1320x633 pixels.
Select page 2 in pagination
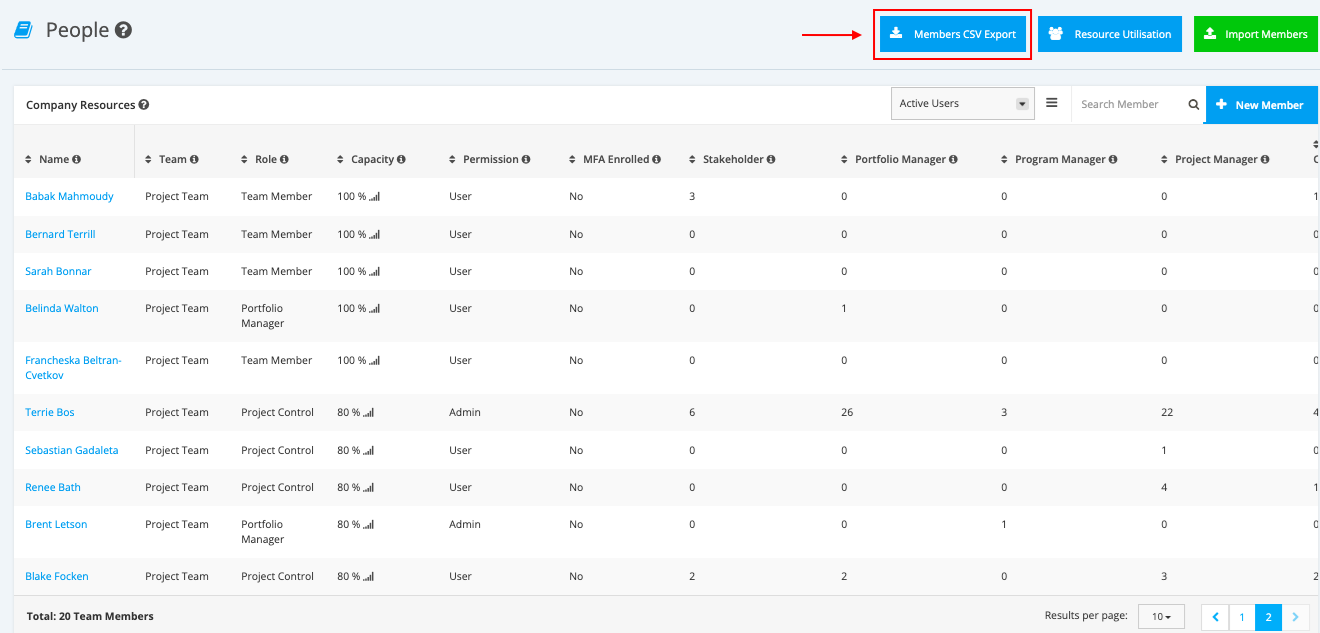tap(1268, 617)
